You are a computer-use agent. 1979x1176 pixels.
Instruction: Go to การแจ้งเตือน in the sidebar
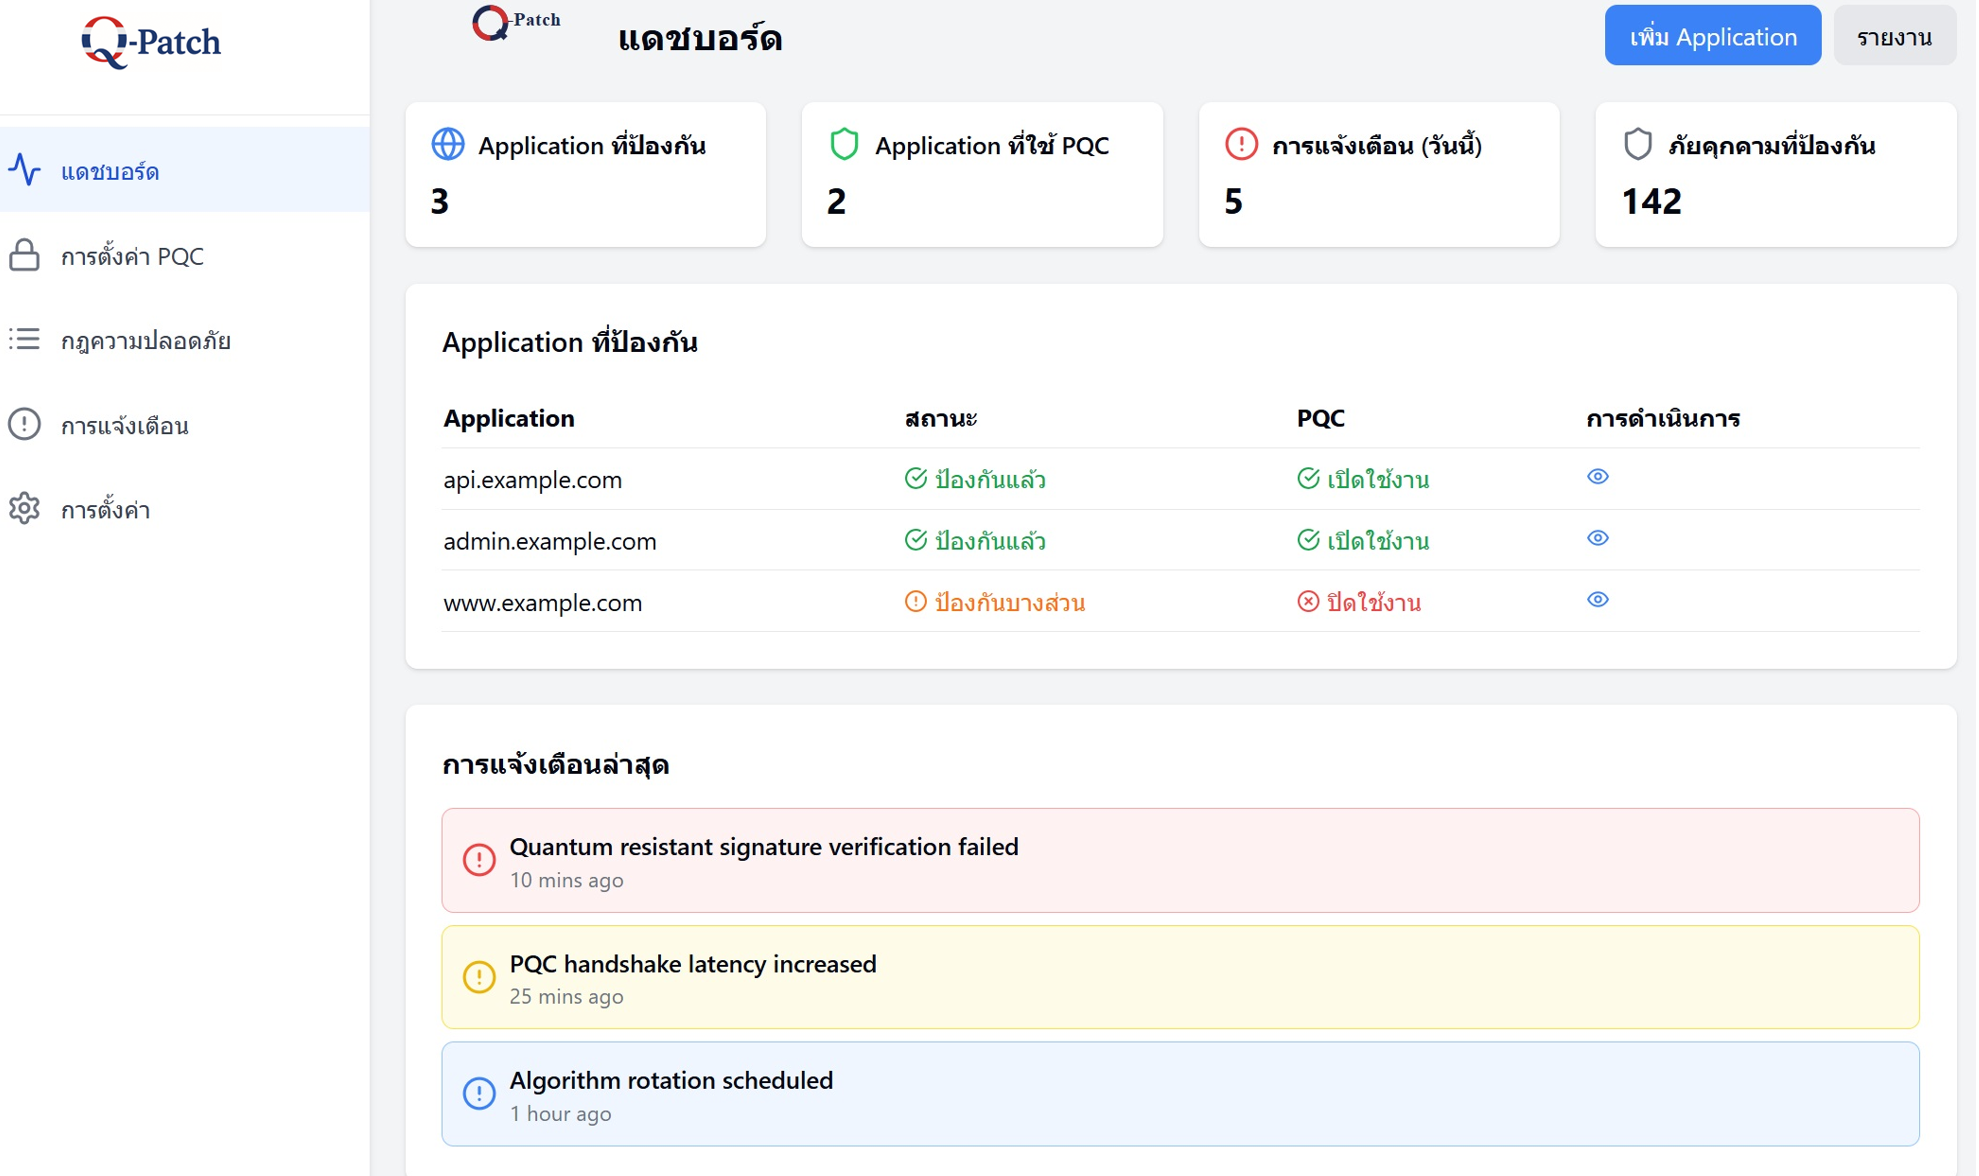(x=124, y=426)
